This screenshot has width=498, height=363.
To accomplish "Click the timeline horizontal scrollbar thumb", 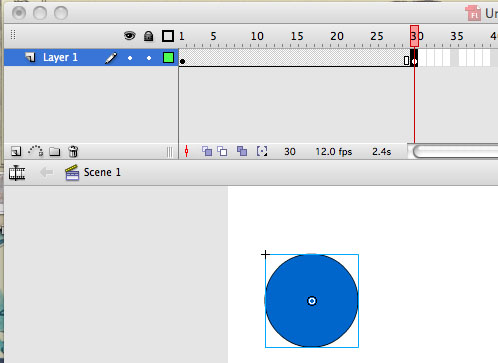I will 455,152.
